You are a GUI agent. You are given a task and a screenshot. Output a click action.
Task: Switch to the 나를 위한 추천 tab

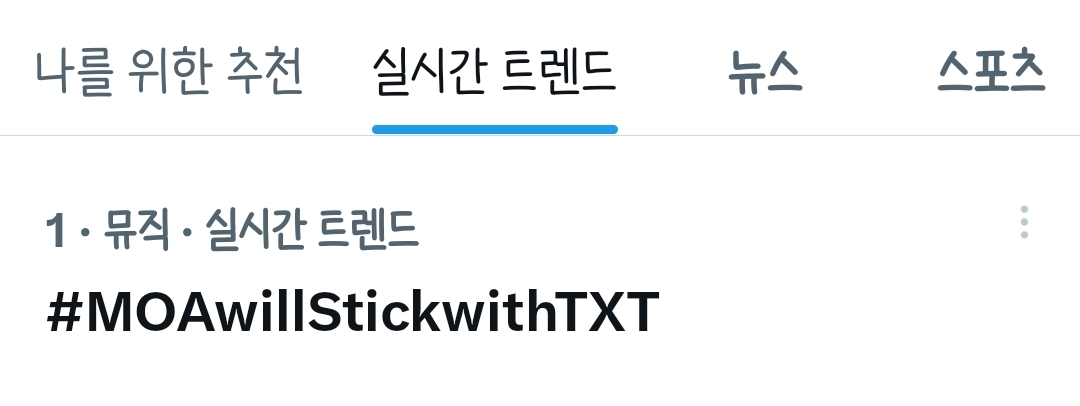169,72
